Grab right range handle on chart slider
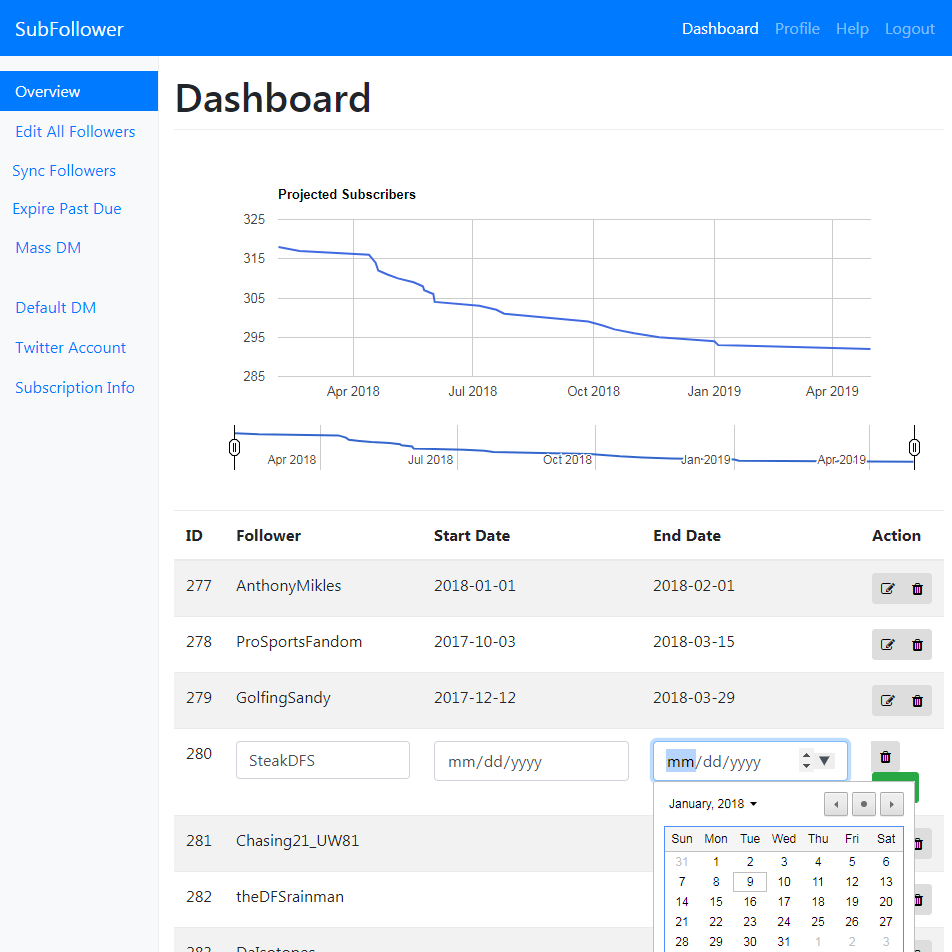The height and width of the screenshot is (952, 952). click(x=914, y=447)
